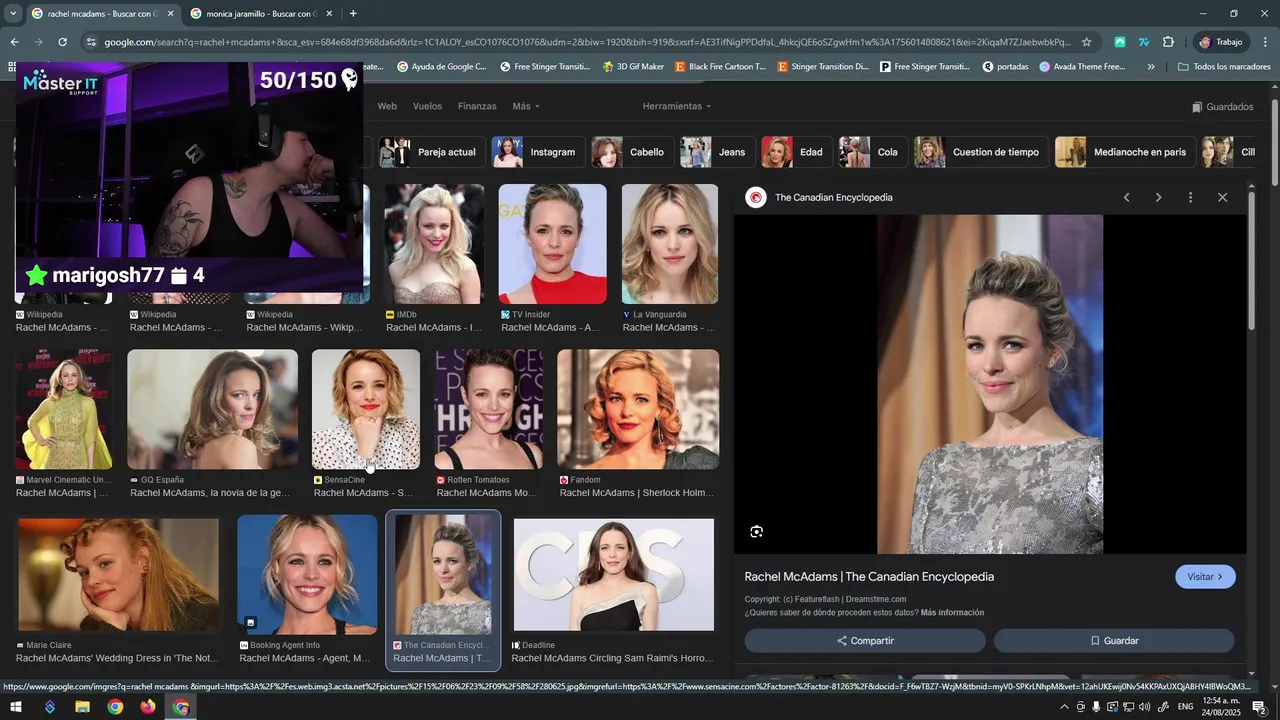This screenshot has width=1280, height=720.
Task: Show the previous image in the preview panel
Action: (1126, 197)
